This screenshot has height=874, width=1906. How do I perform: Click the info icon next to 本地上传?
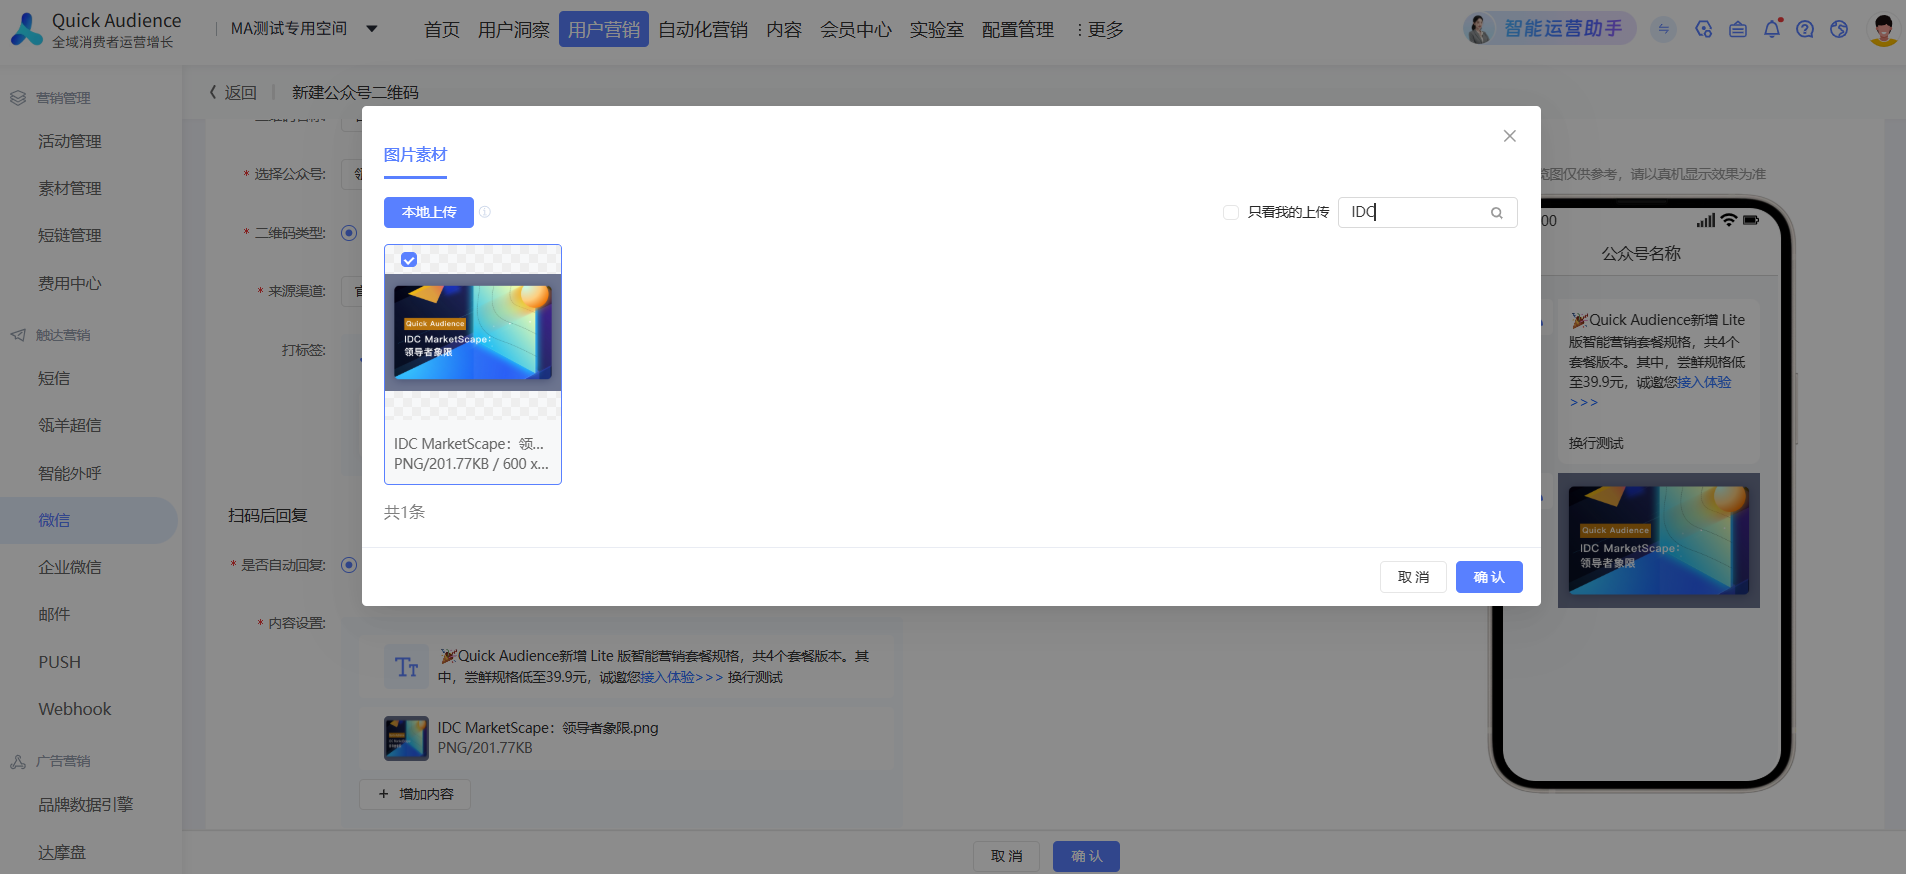[x=485, y=212]
